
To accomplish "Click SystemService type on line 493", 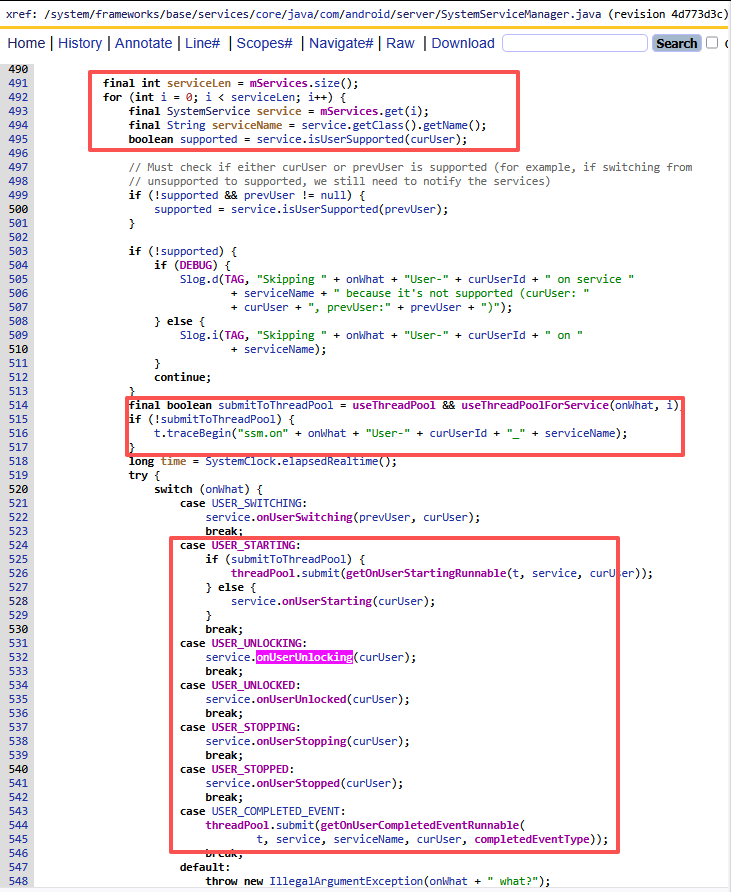I will pyautogui.click(x=208, y=111).
